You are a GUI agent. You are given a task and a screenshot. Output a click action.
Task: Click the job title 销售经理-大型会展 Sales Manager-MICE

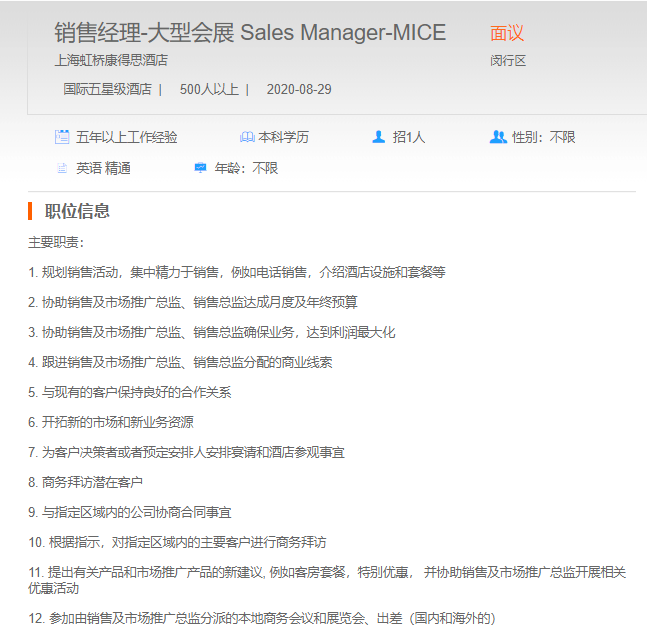pyautogui.click(x=250, y=33)
